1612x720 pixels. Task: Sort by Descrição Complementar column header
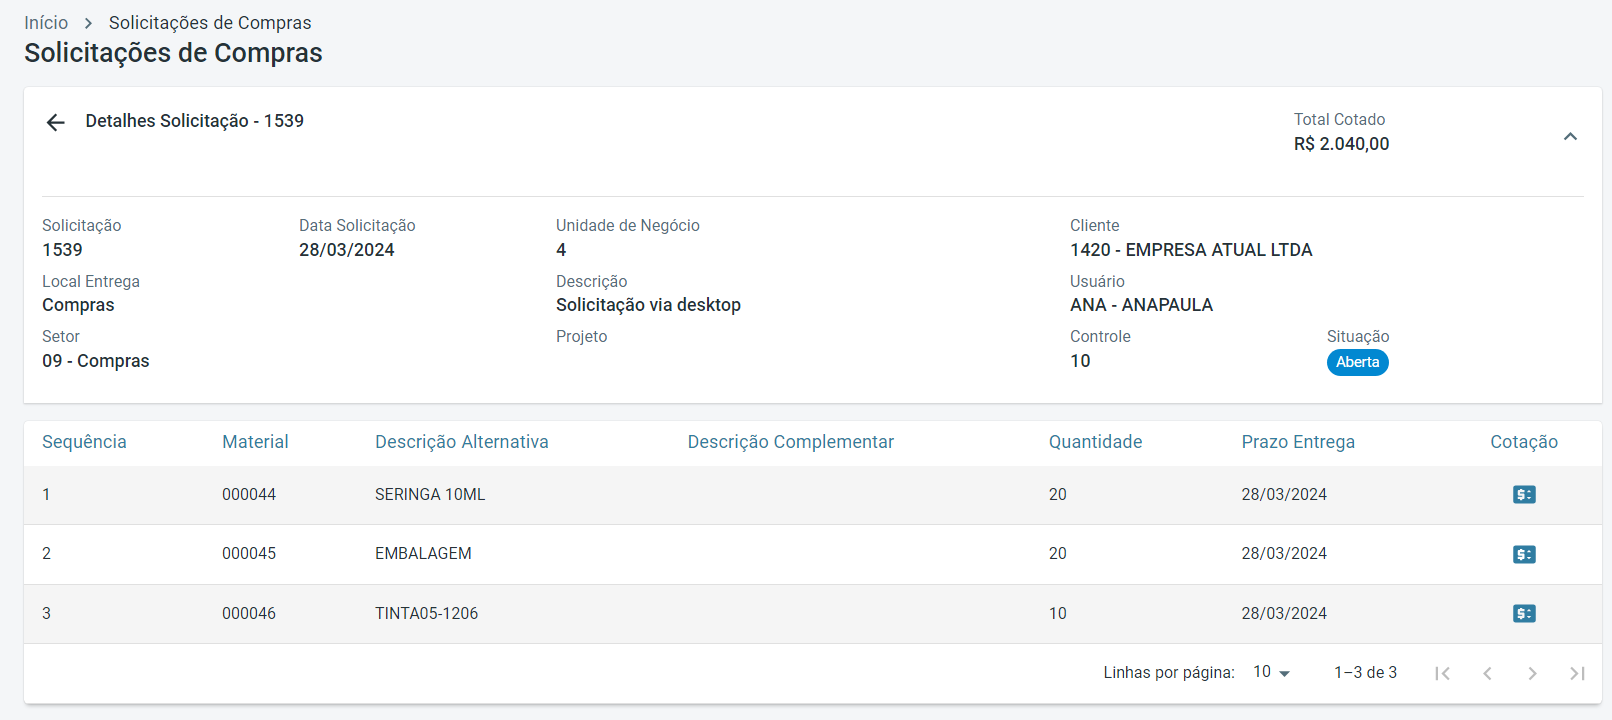(x=790, y=442)
